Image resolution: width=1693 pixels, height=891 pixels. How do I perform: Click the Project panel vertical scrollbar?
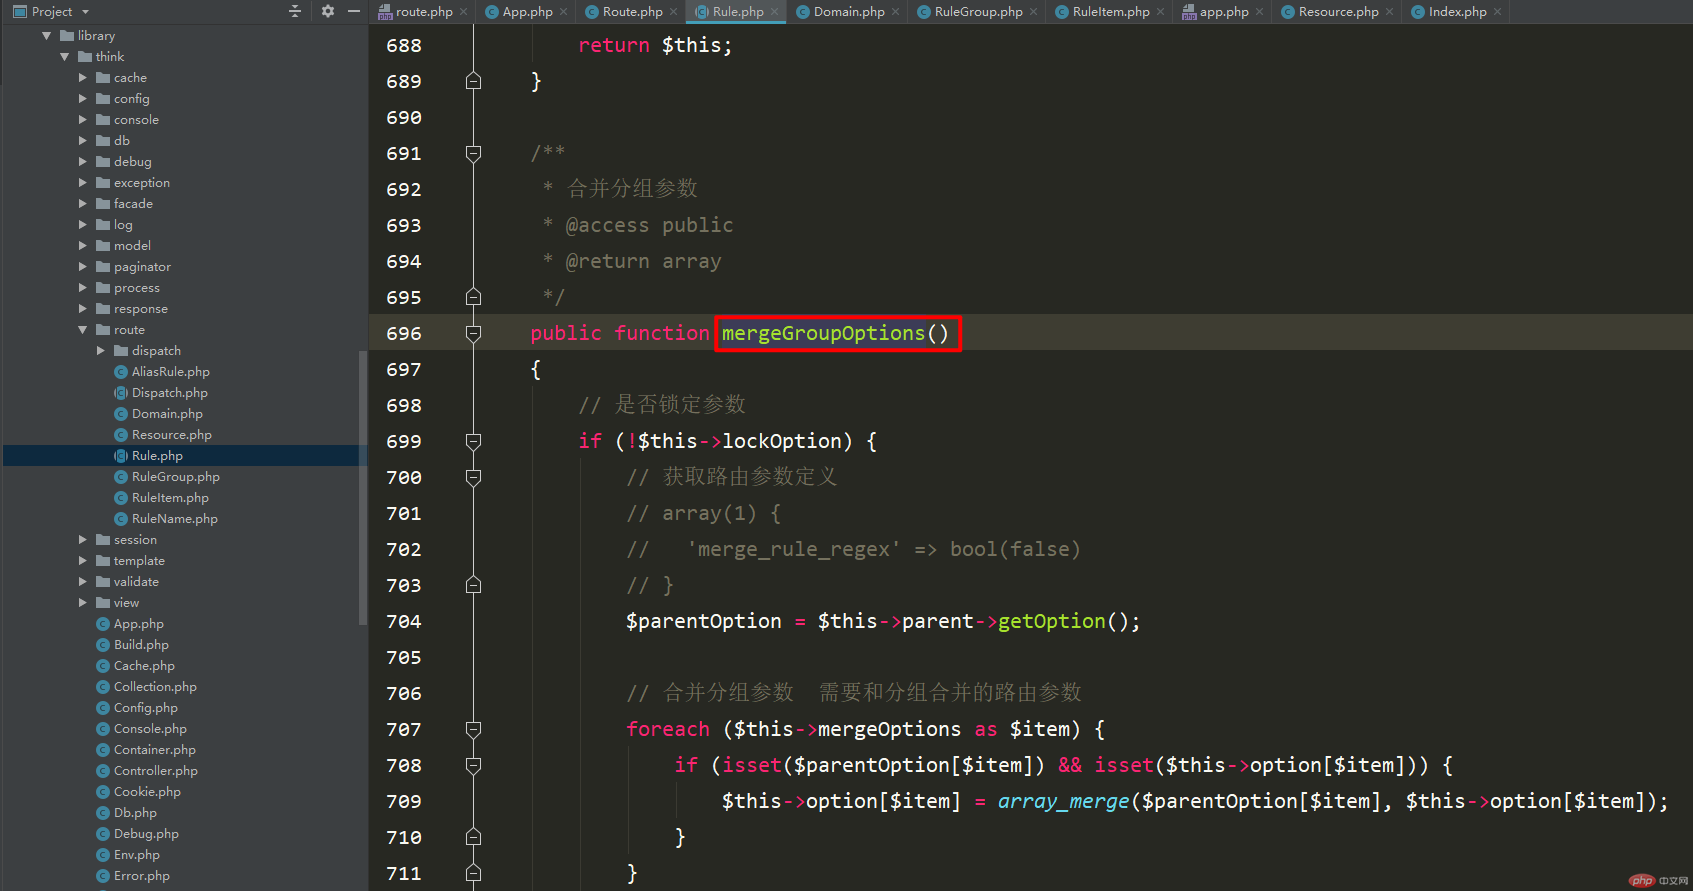coord(363,488)
